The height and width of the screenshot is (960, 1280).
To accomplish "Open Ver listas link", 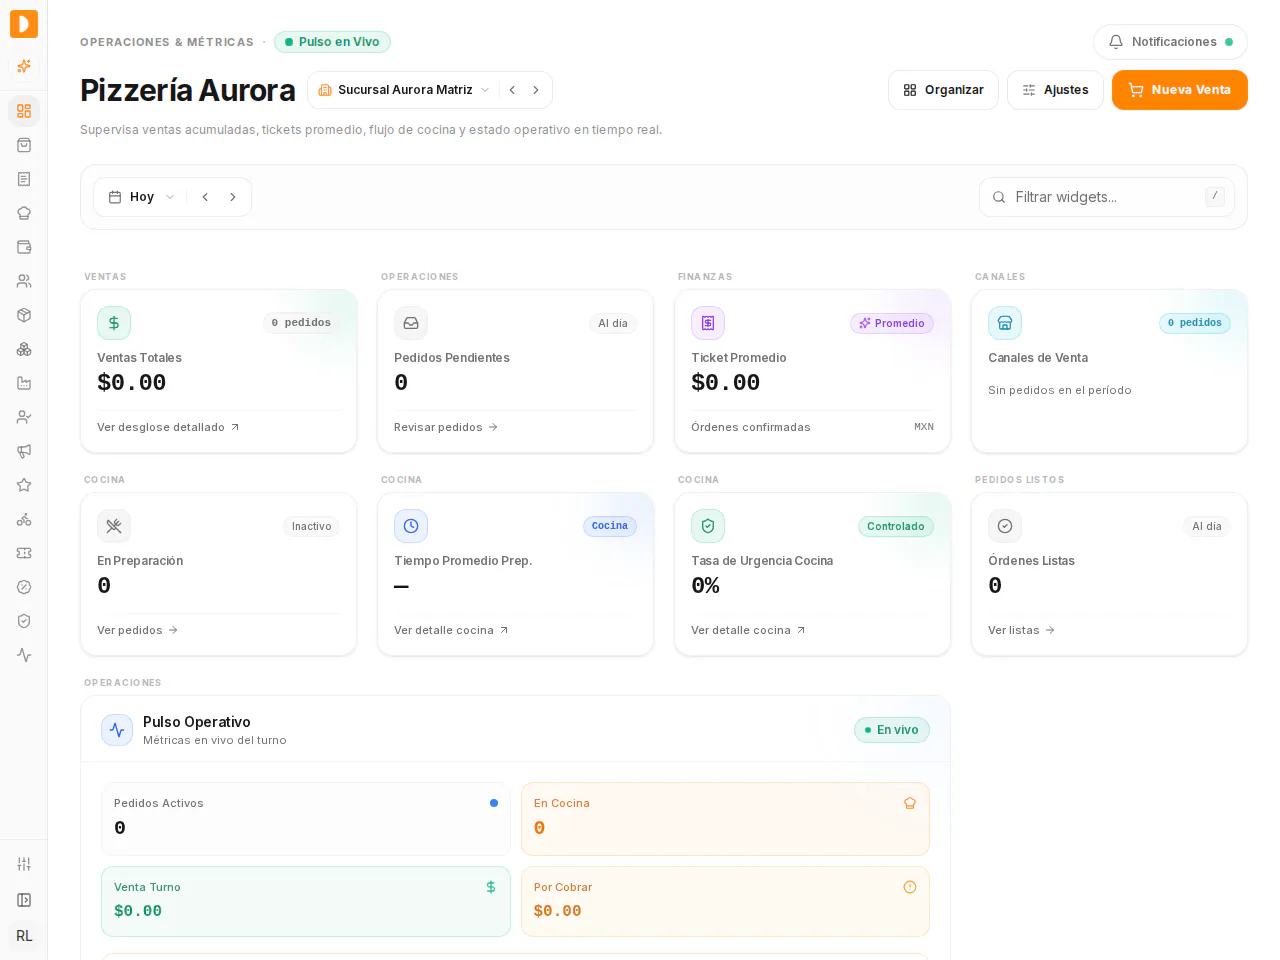I will pyautogui.click(x=1021, y=630).
